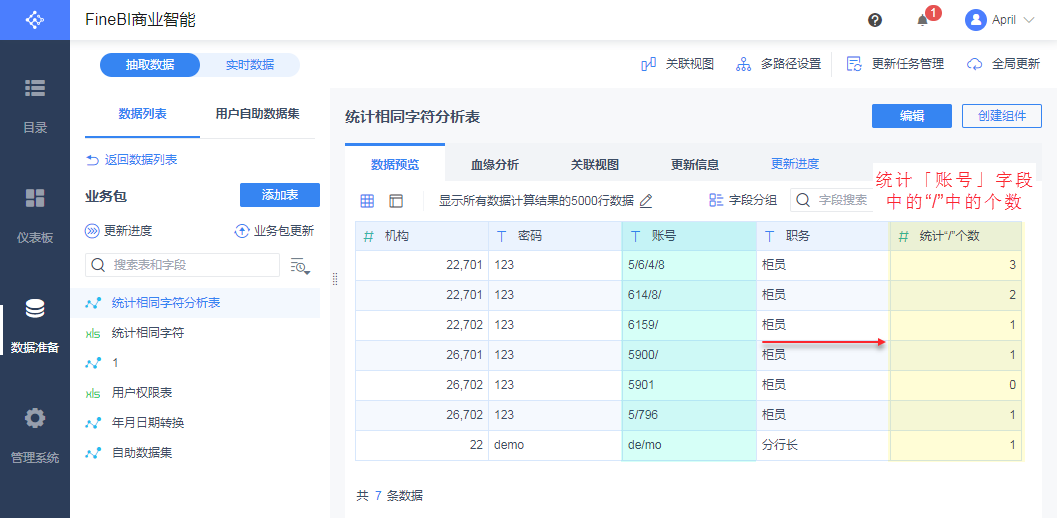The height and width of the screenshot is (518, 1057).
Task: Switch to grid table view icon
Action: point(367,201)
